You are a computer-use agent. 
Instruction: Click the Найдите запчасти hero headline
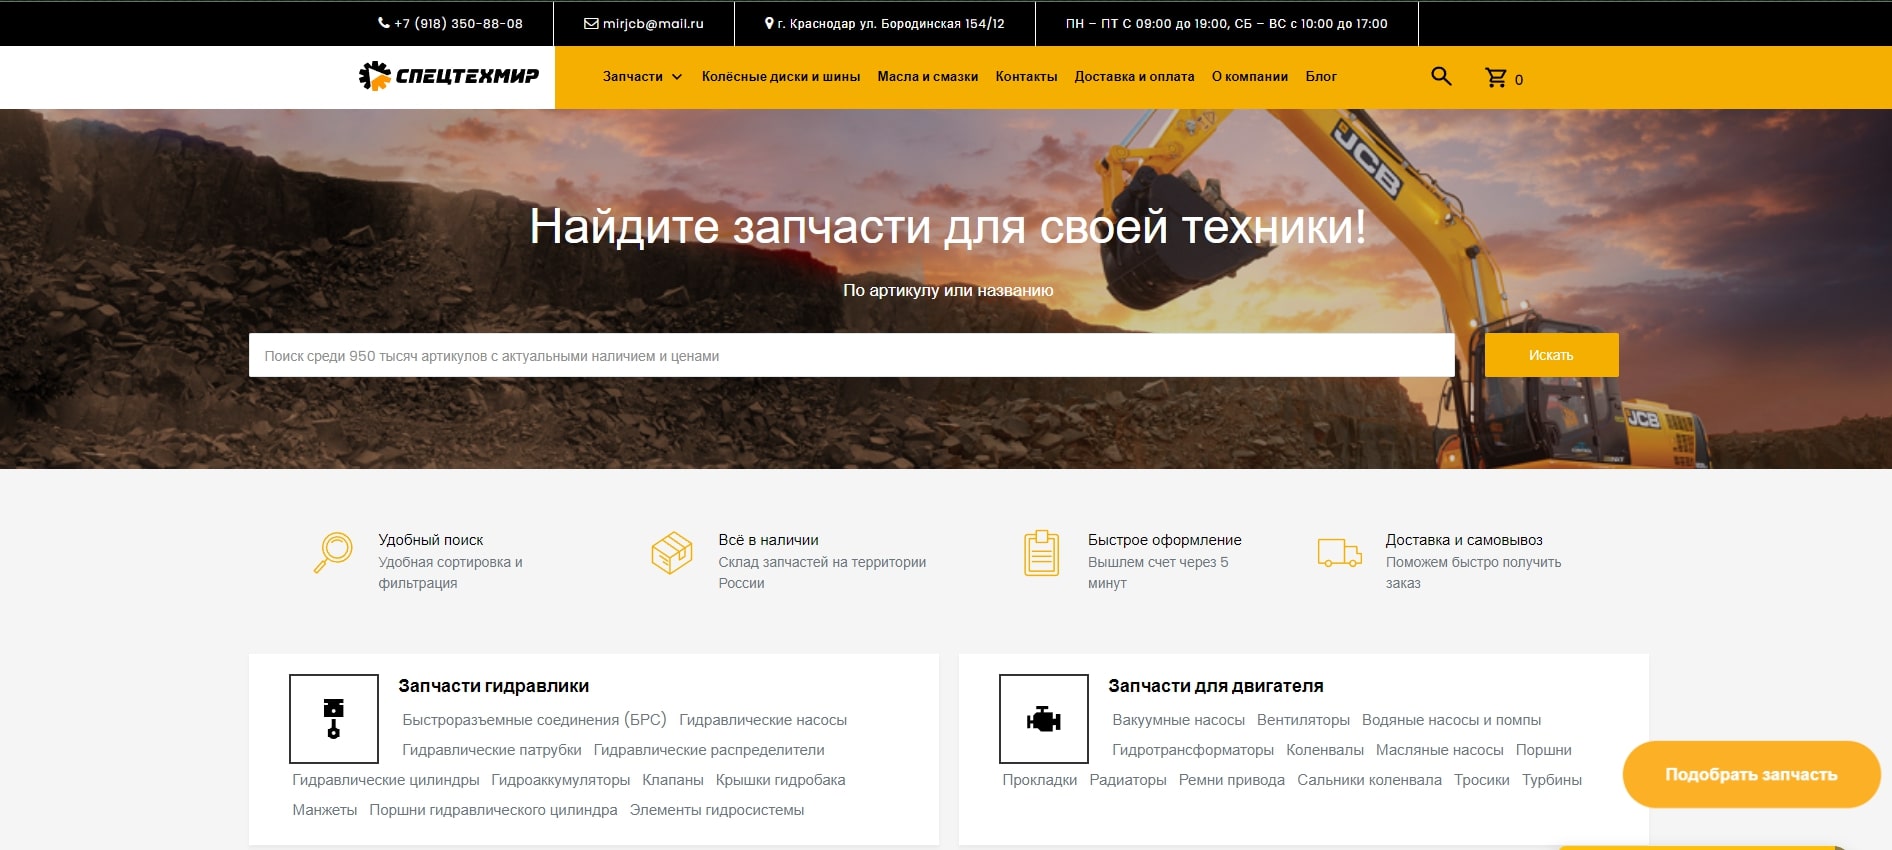pos(948,226)
